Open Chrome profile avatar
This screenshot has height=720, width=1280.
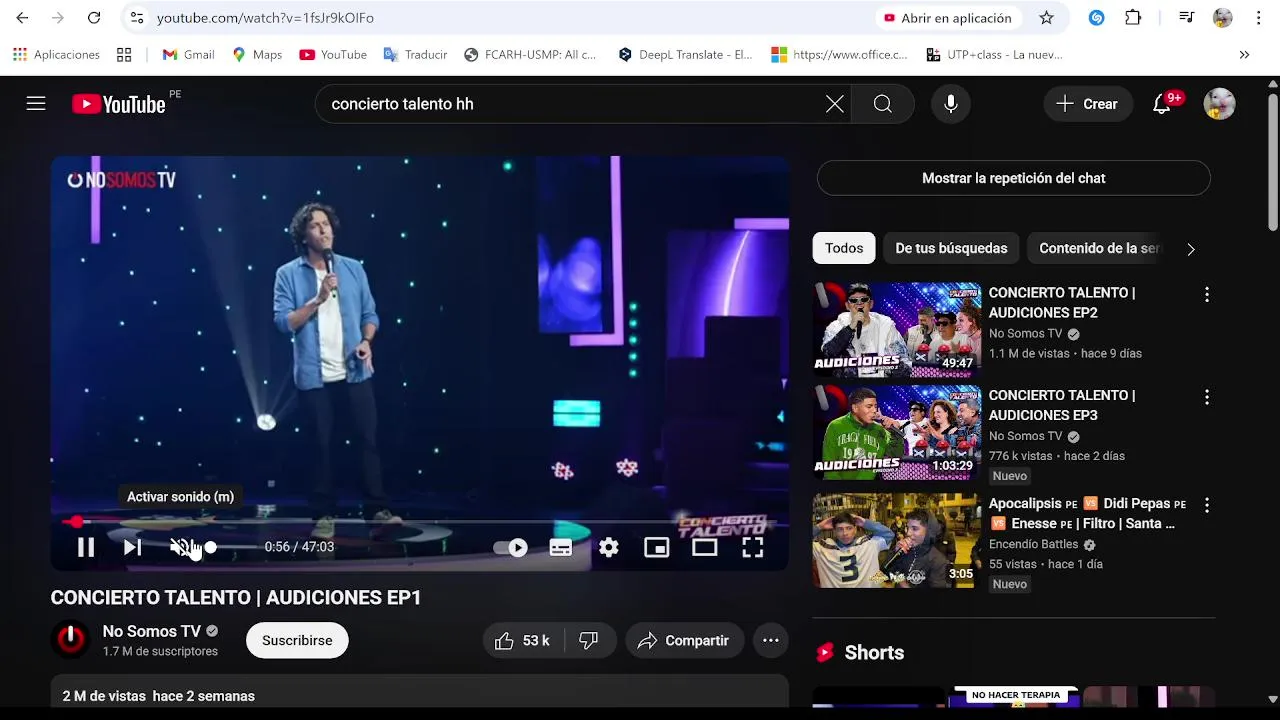coord(1222,18)
